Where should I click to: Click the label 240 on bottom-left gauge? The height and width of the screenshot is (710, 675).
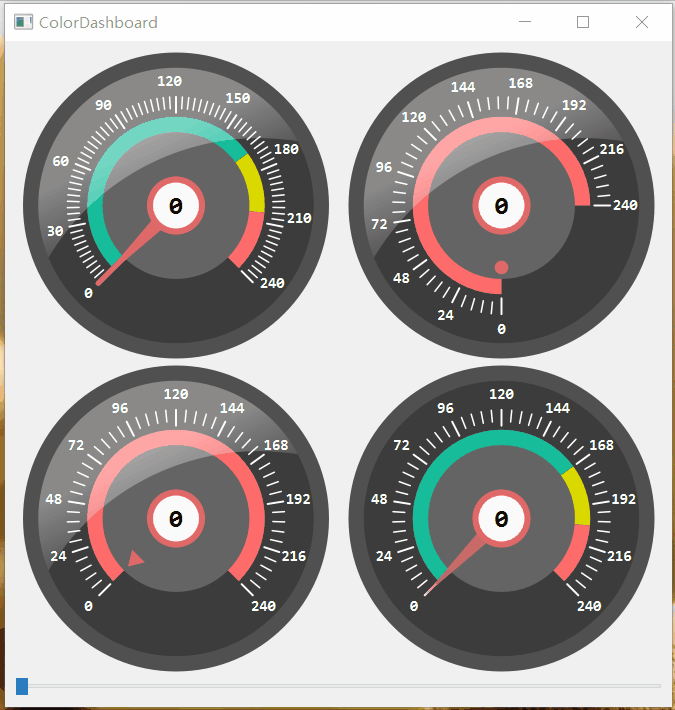tap(263, 606)
